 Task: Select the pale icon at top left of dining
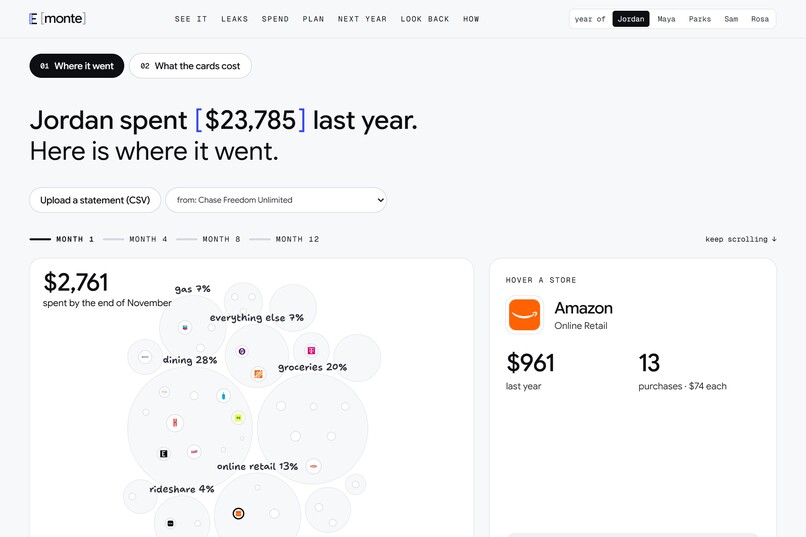click(164, 392)
